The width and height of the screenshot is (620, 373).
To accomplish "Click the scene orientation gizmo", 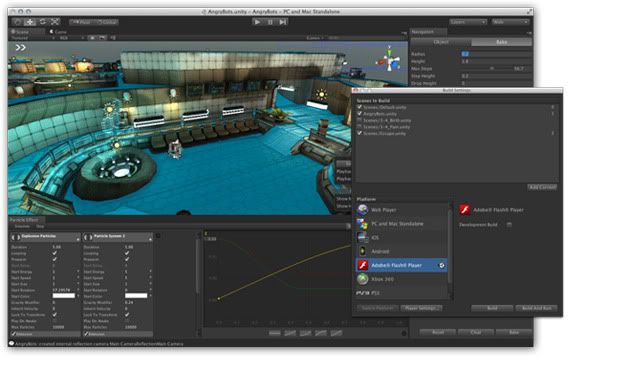I will 389,60.
